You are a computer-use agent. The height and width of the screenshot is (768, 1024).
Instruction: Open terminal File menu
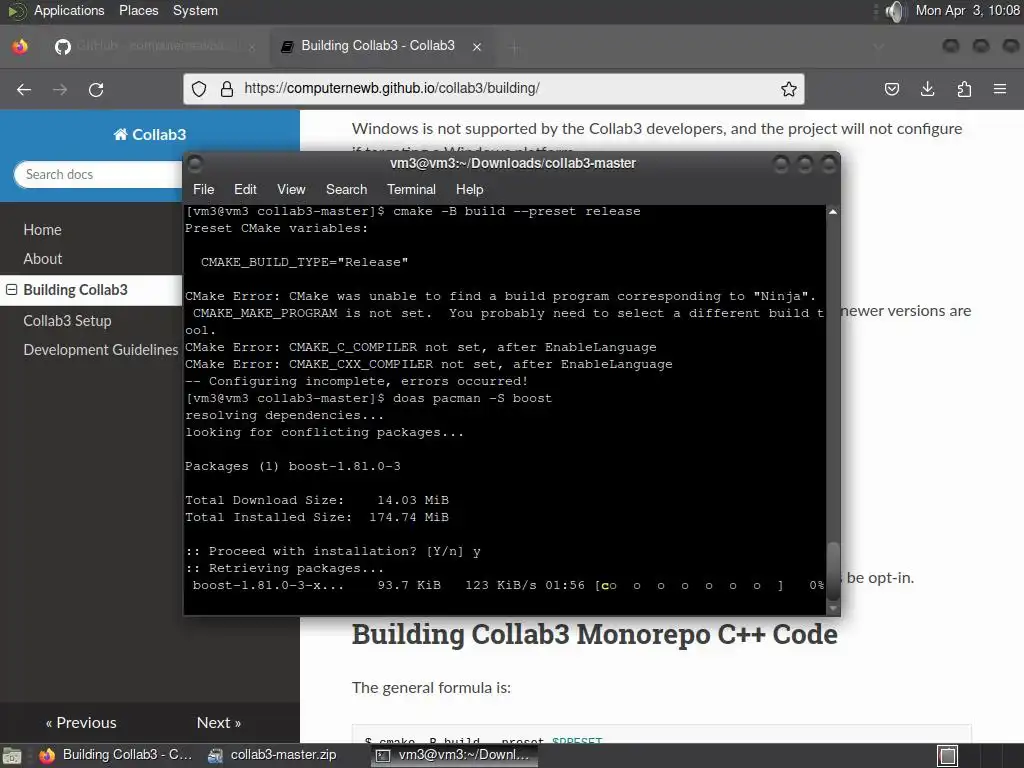coord(203,189)
